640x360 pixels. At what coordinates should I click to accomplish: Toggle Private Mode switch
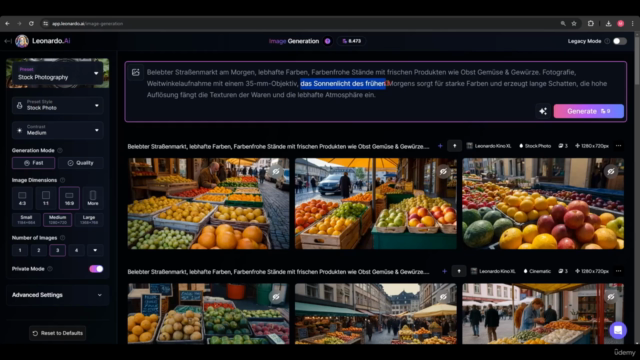pos(96,269)
